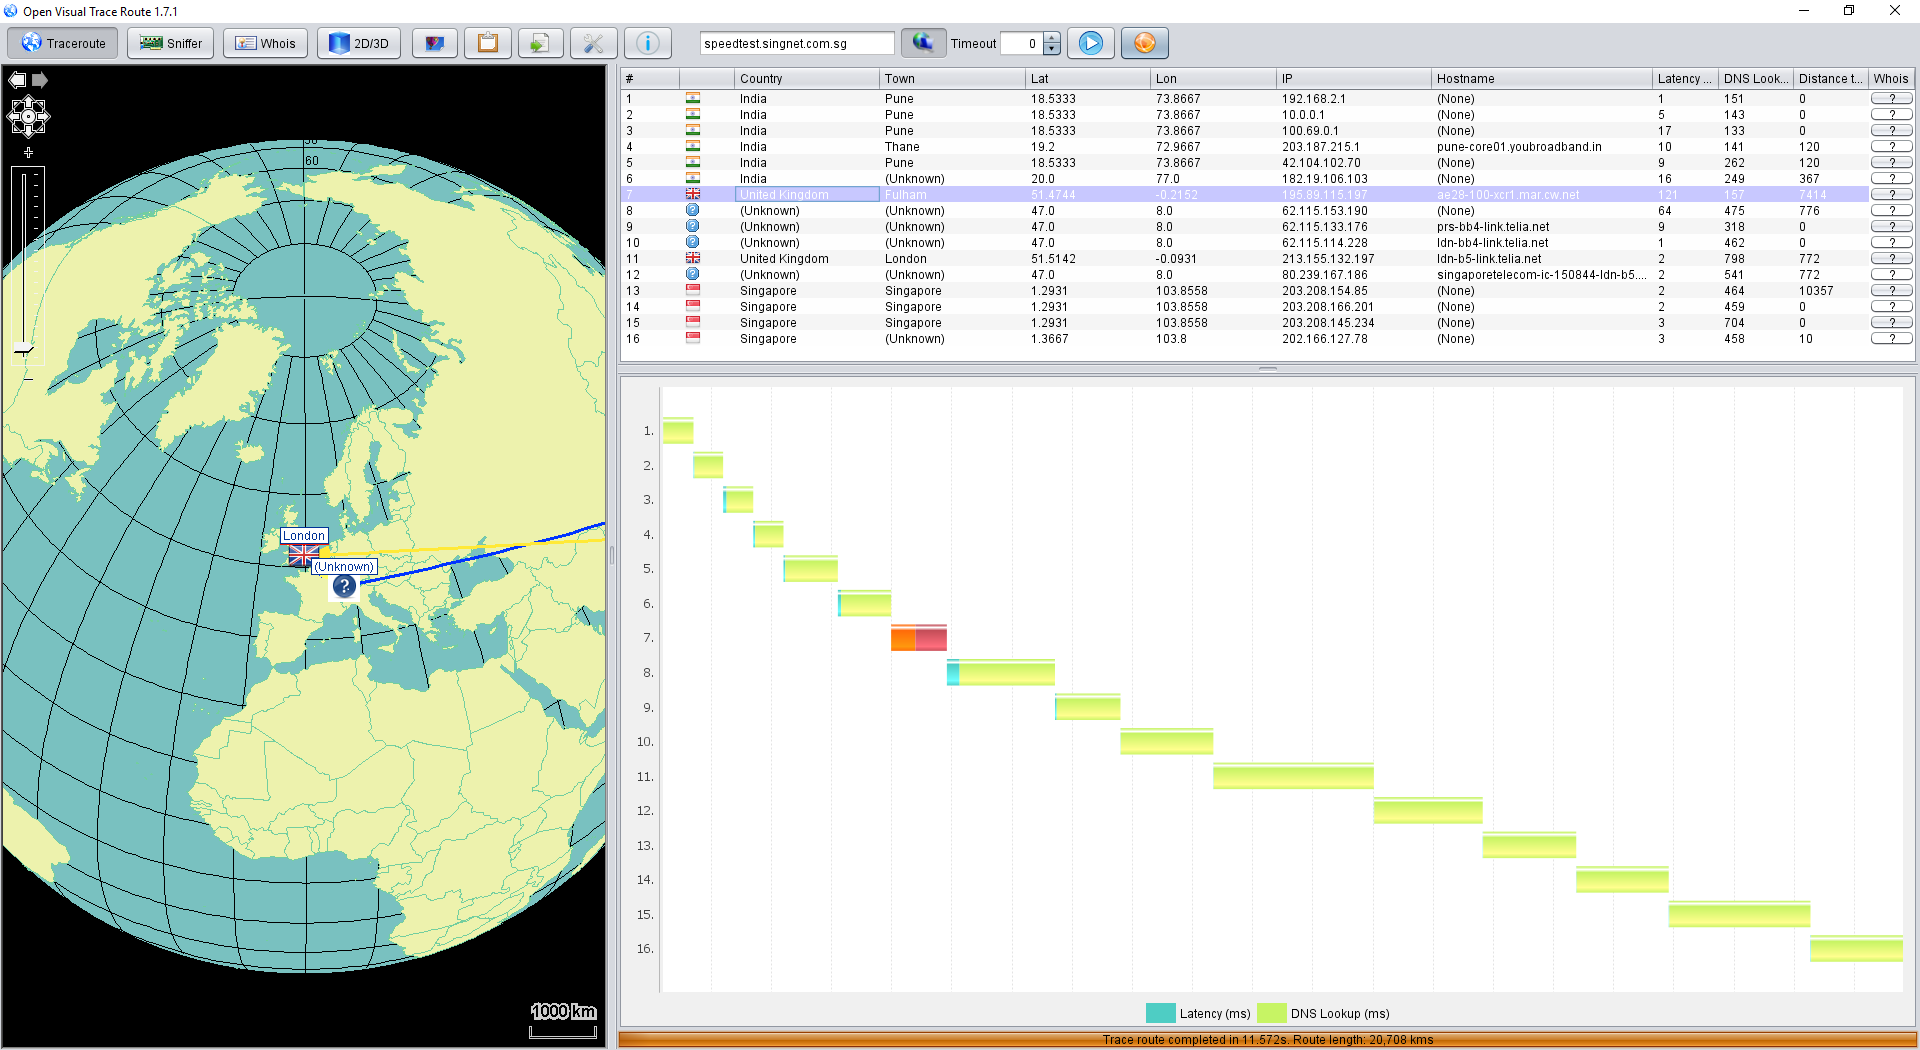This screenshot has width=1920, height=1050.
Task: Sort the table by the Town column header
Action: [952, 79]
